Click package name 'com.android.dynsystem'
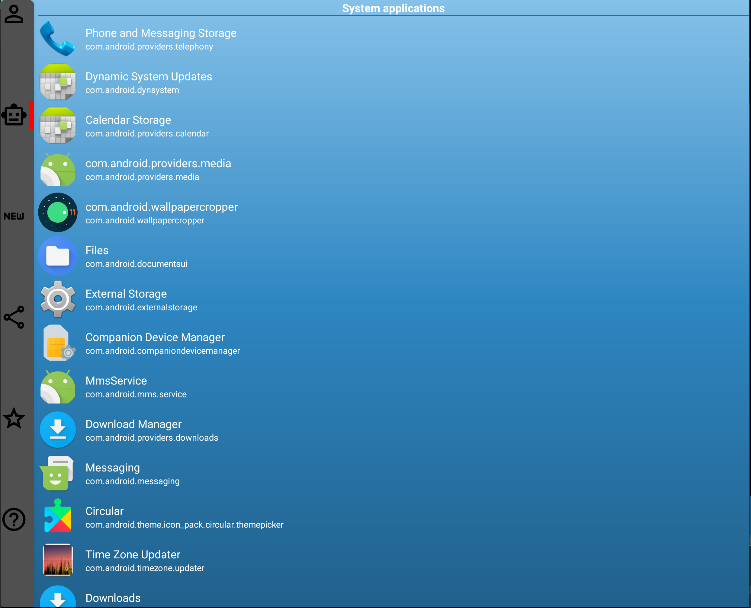Screen dimensions: 751x608 (132, 90)
